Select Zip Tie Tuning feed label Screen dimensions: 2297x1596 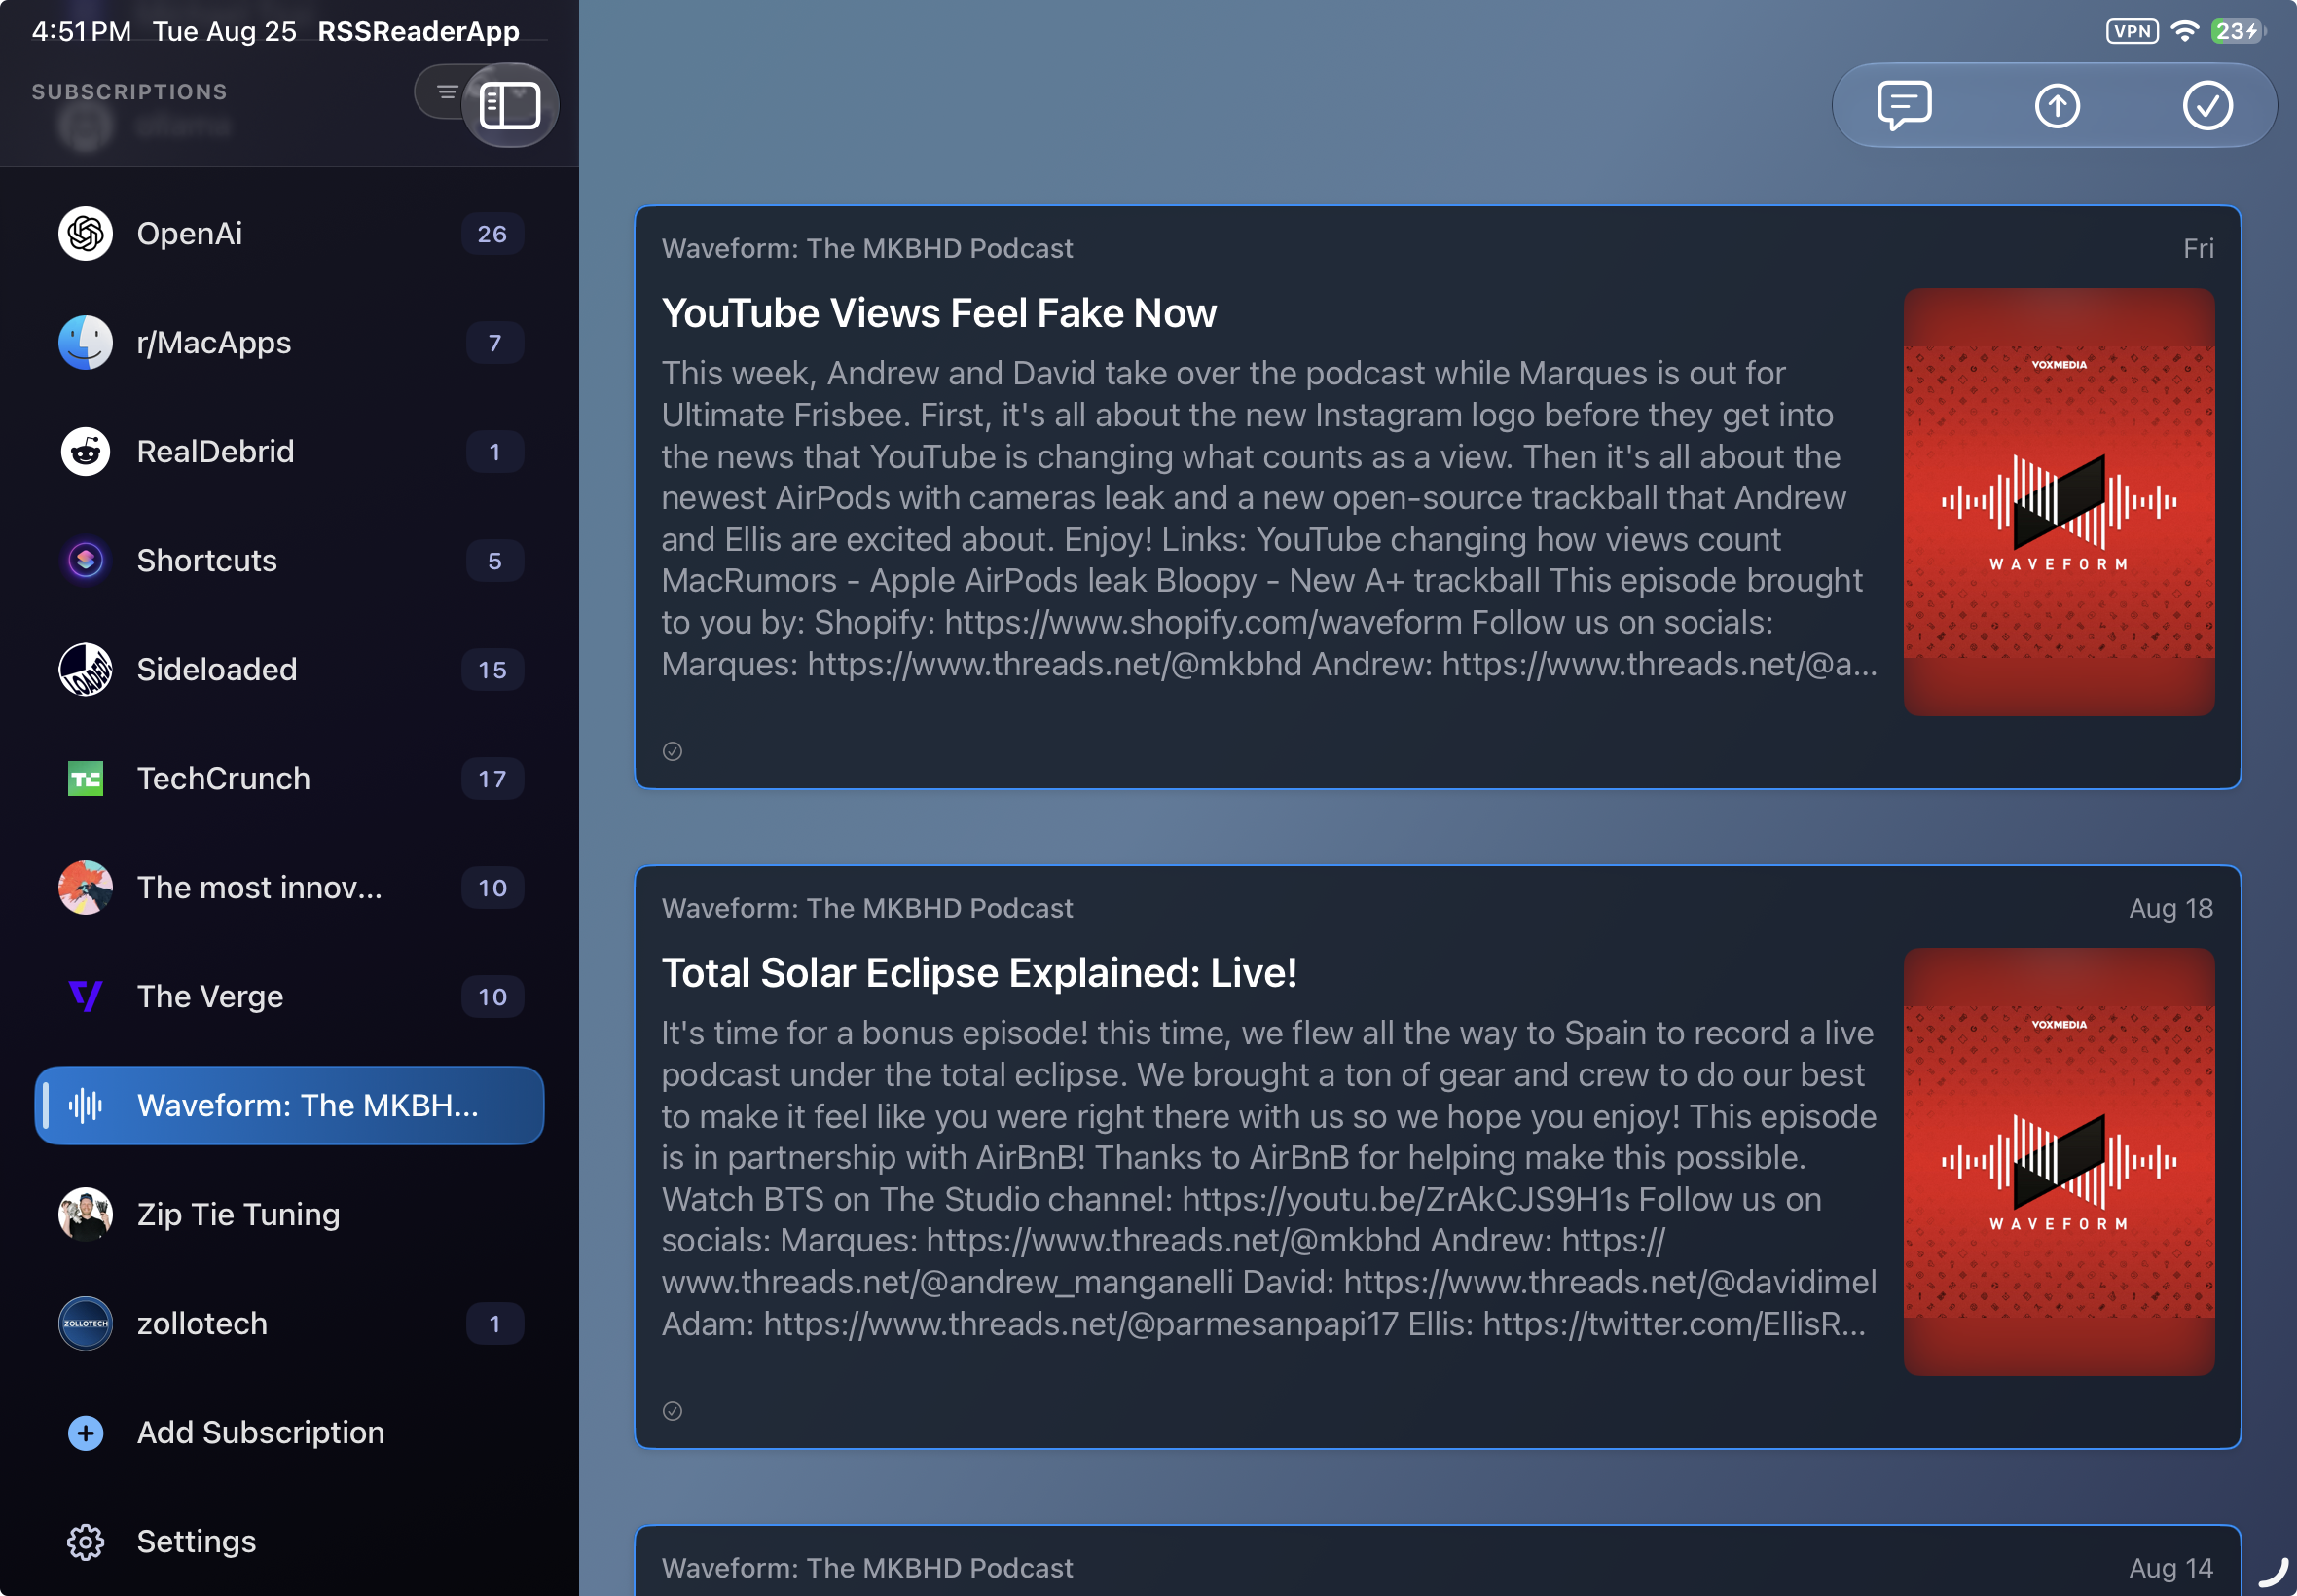238,1215
